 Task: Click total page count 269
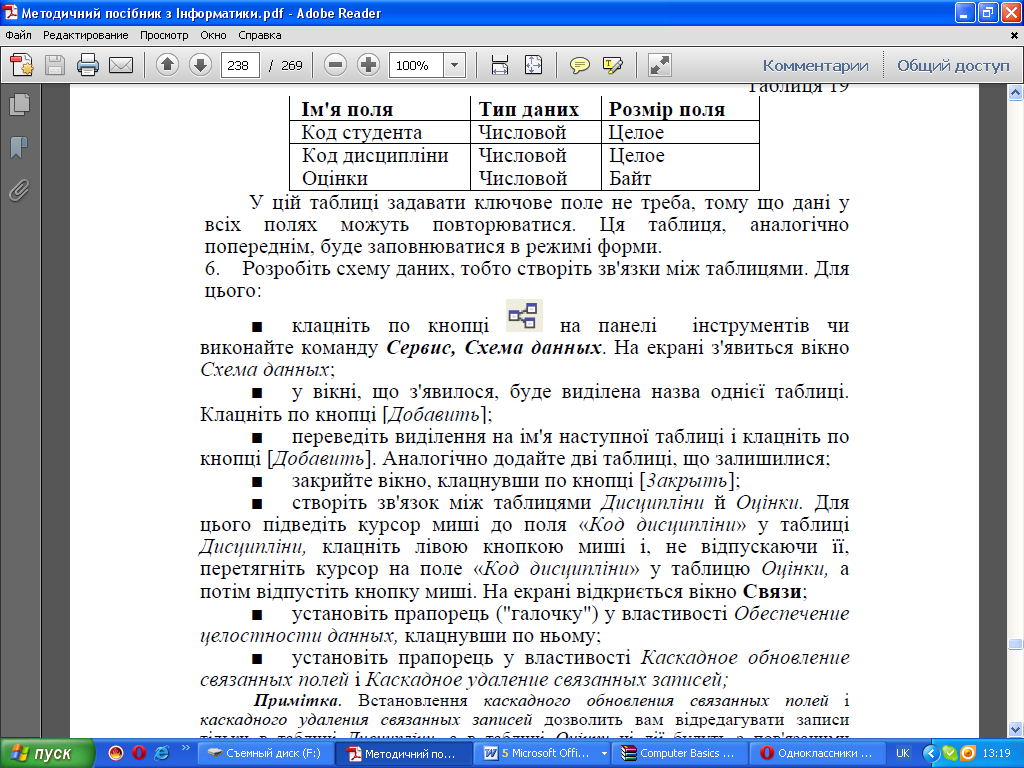click(291, 65)
